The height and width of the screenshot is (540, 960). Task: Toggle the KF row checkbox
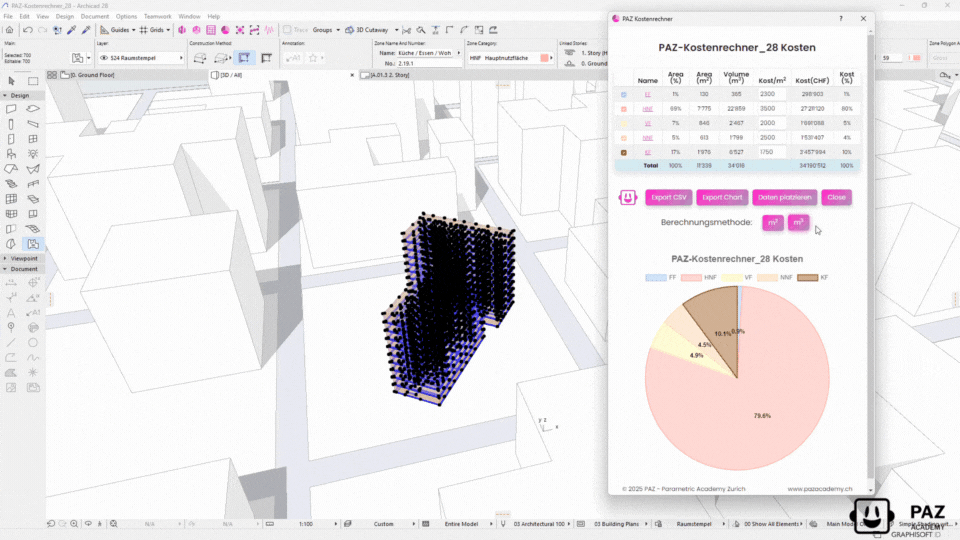(624, 152)
